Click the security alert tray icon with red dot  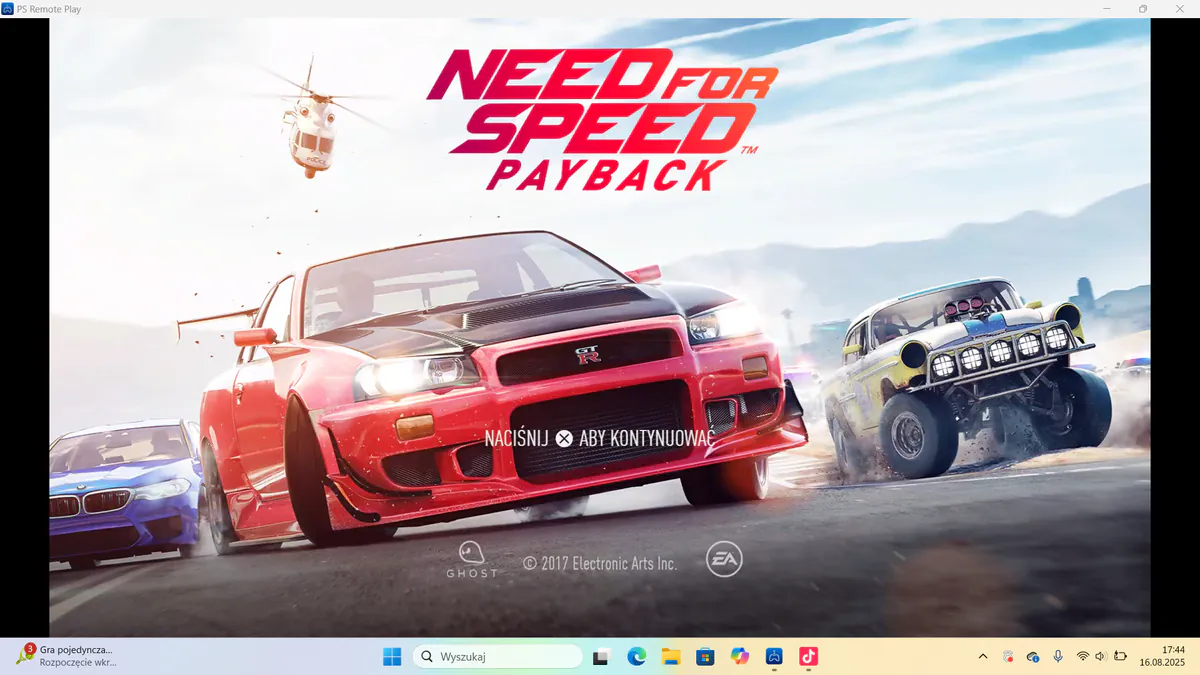coord(1008,656)
